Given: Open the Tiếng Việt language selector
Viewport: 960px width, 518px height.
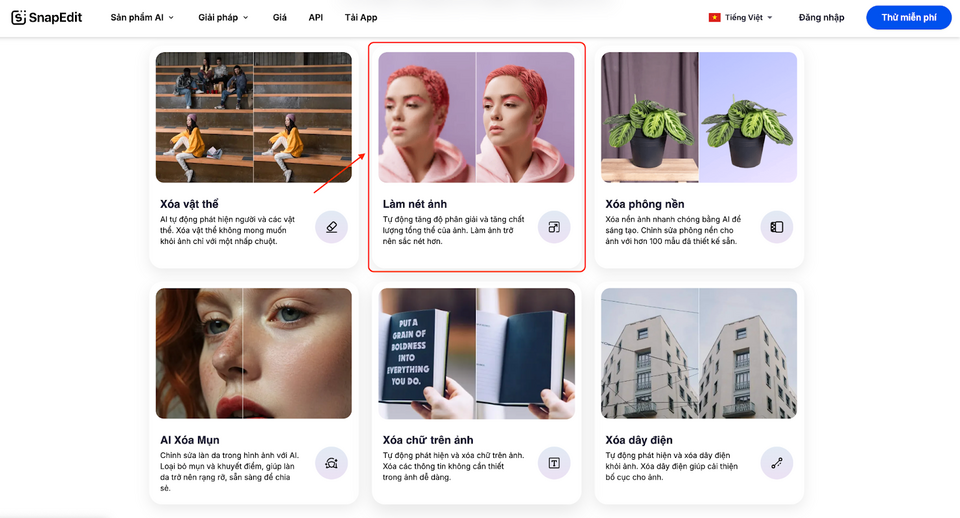Looking at the screenshot, I should tap(741, 17).
